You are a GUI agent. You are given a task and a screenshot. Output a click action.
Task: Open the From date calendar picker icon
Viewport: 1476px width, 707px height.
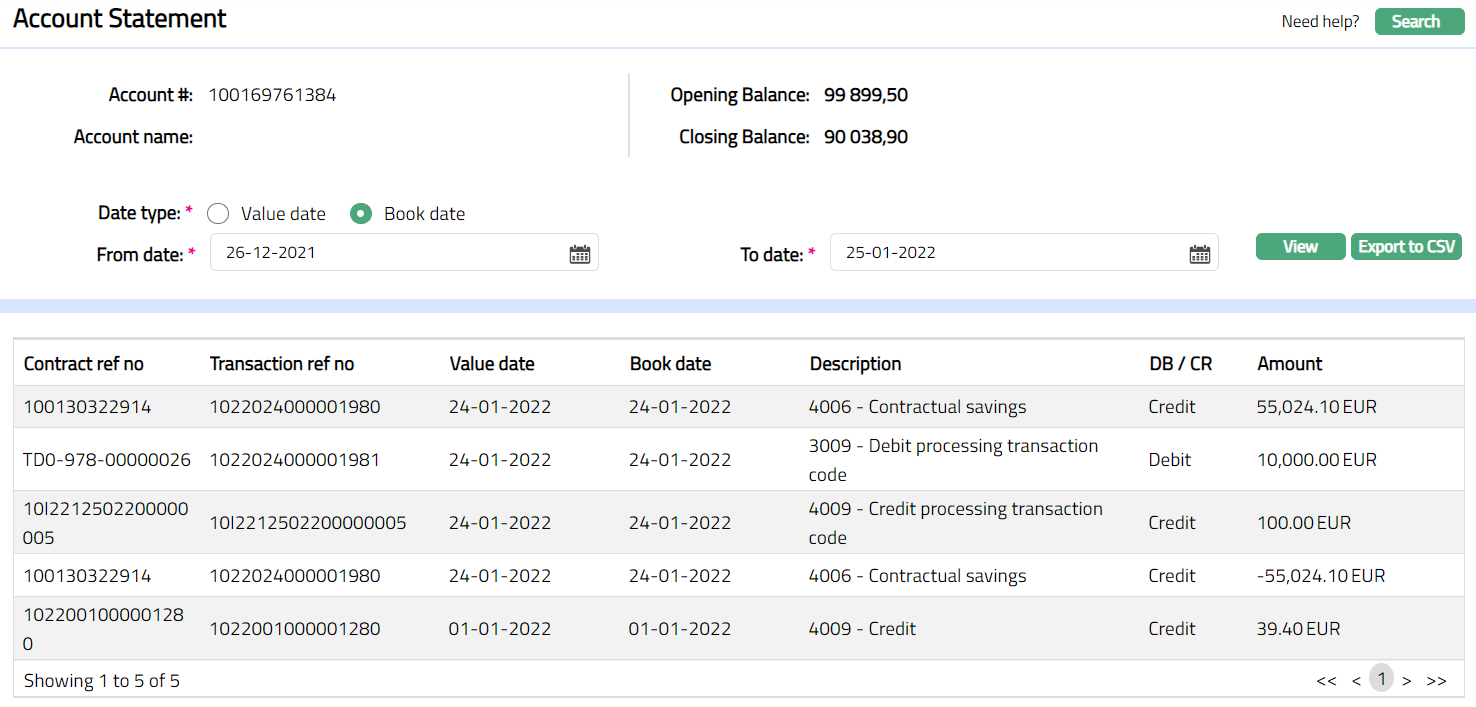tap(579, 254)
